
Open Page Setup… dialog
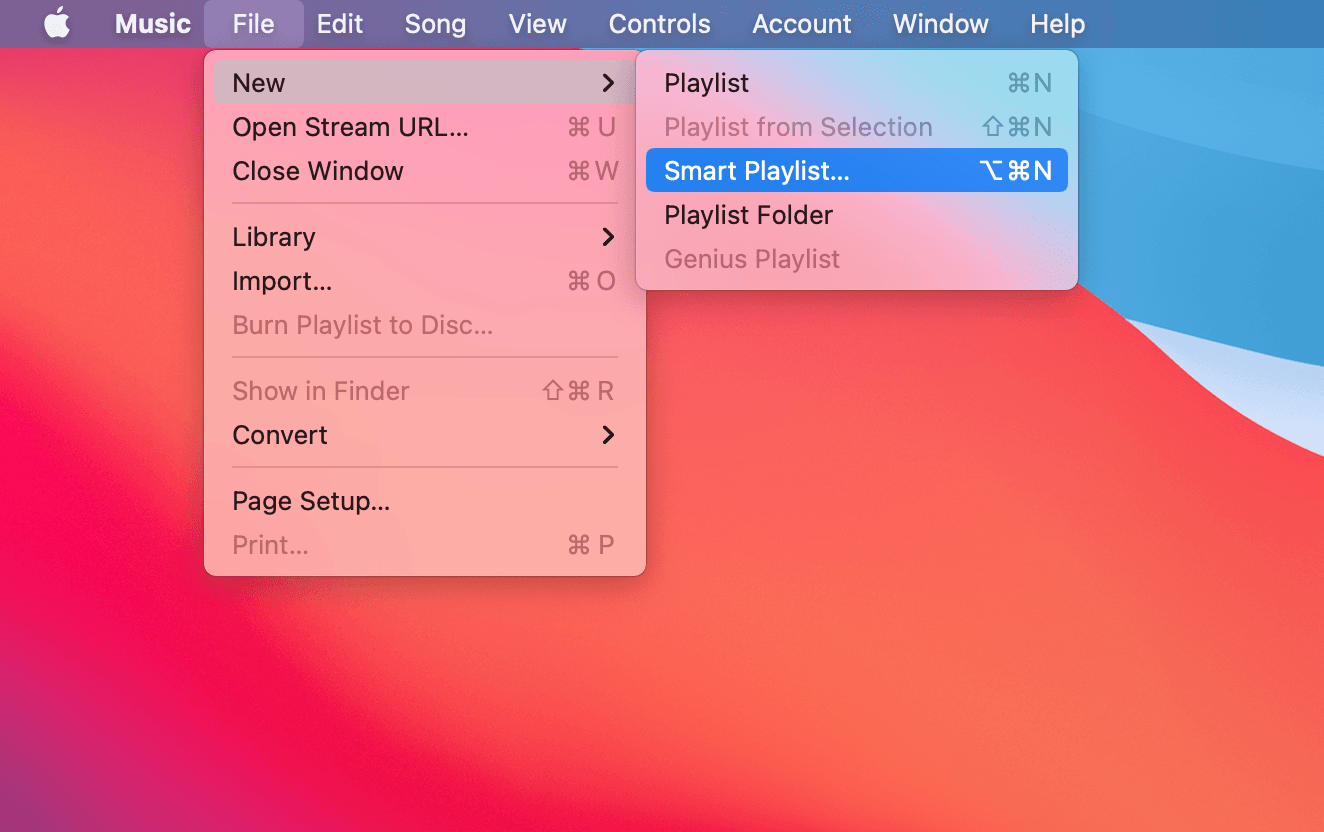pos(425,501)
